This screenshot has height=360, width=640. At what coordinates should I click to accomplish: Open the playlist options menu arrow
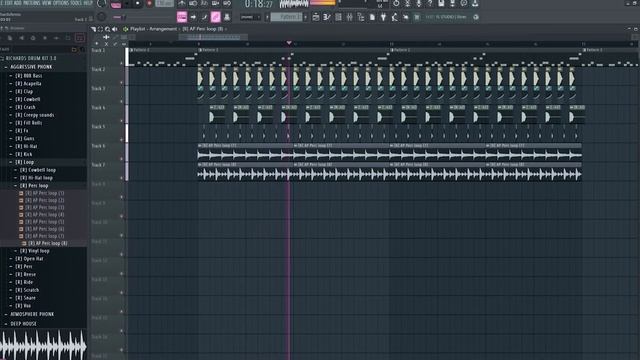tap(93, 29)
